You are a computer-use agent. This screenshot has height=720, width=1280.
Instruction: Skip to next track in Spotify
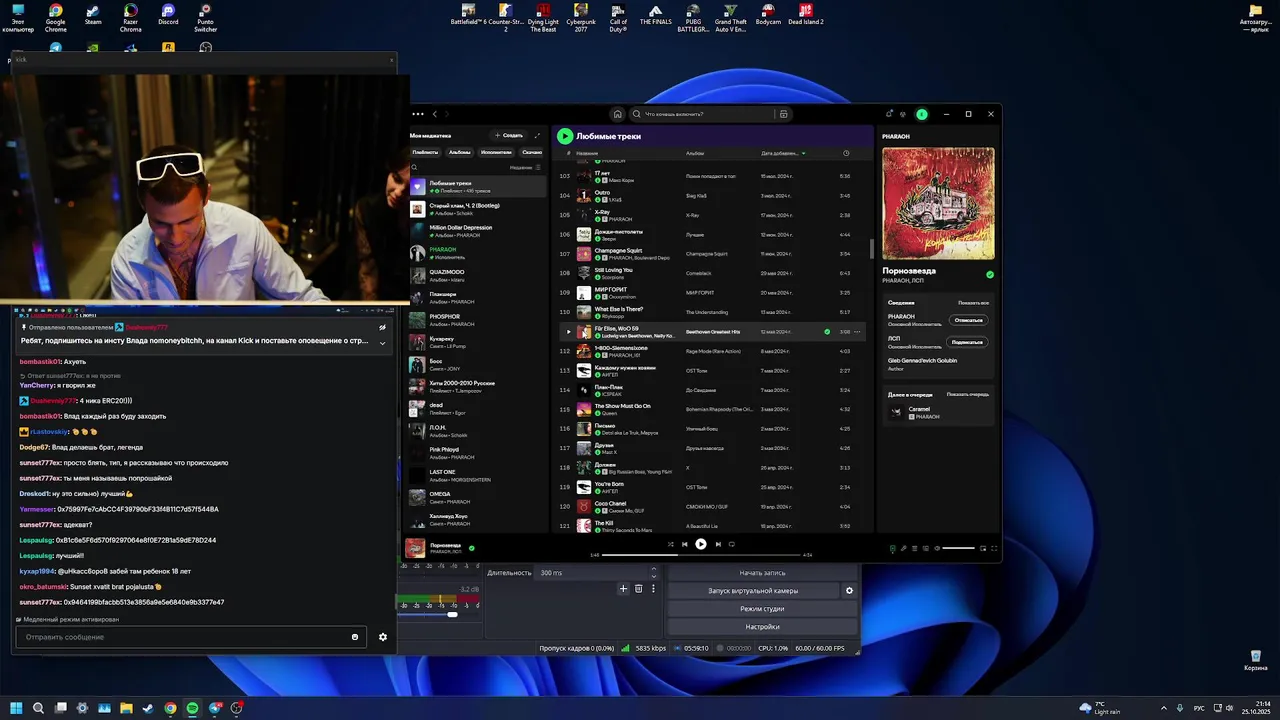718,544
